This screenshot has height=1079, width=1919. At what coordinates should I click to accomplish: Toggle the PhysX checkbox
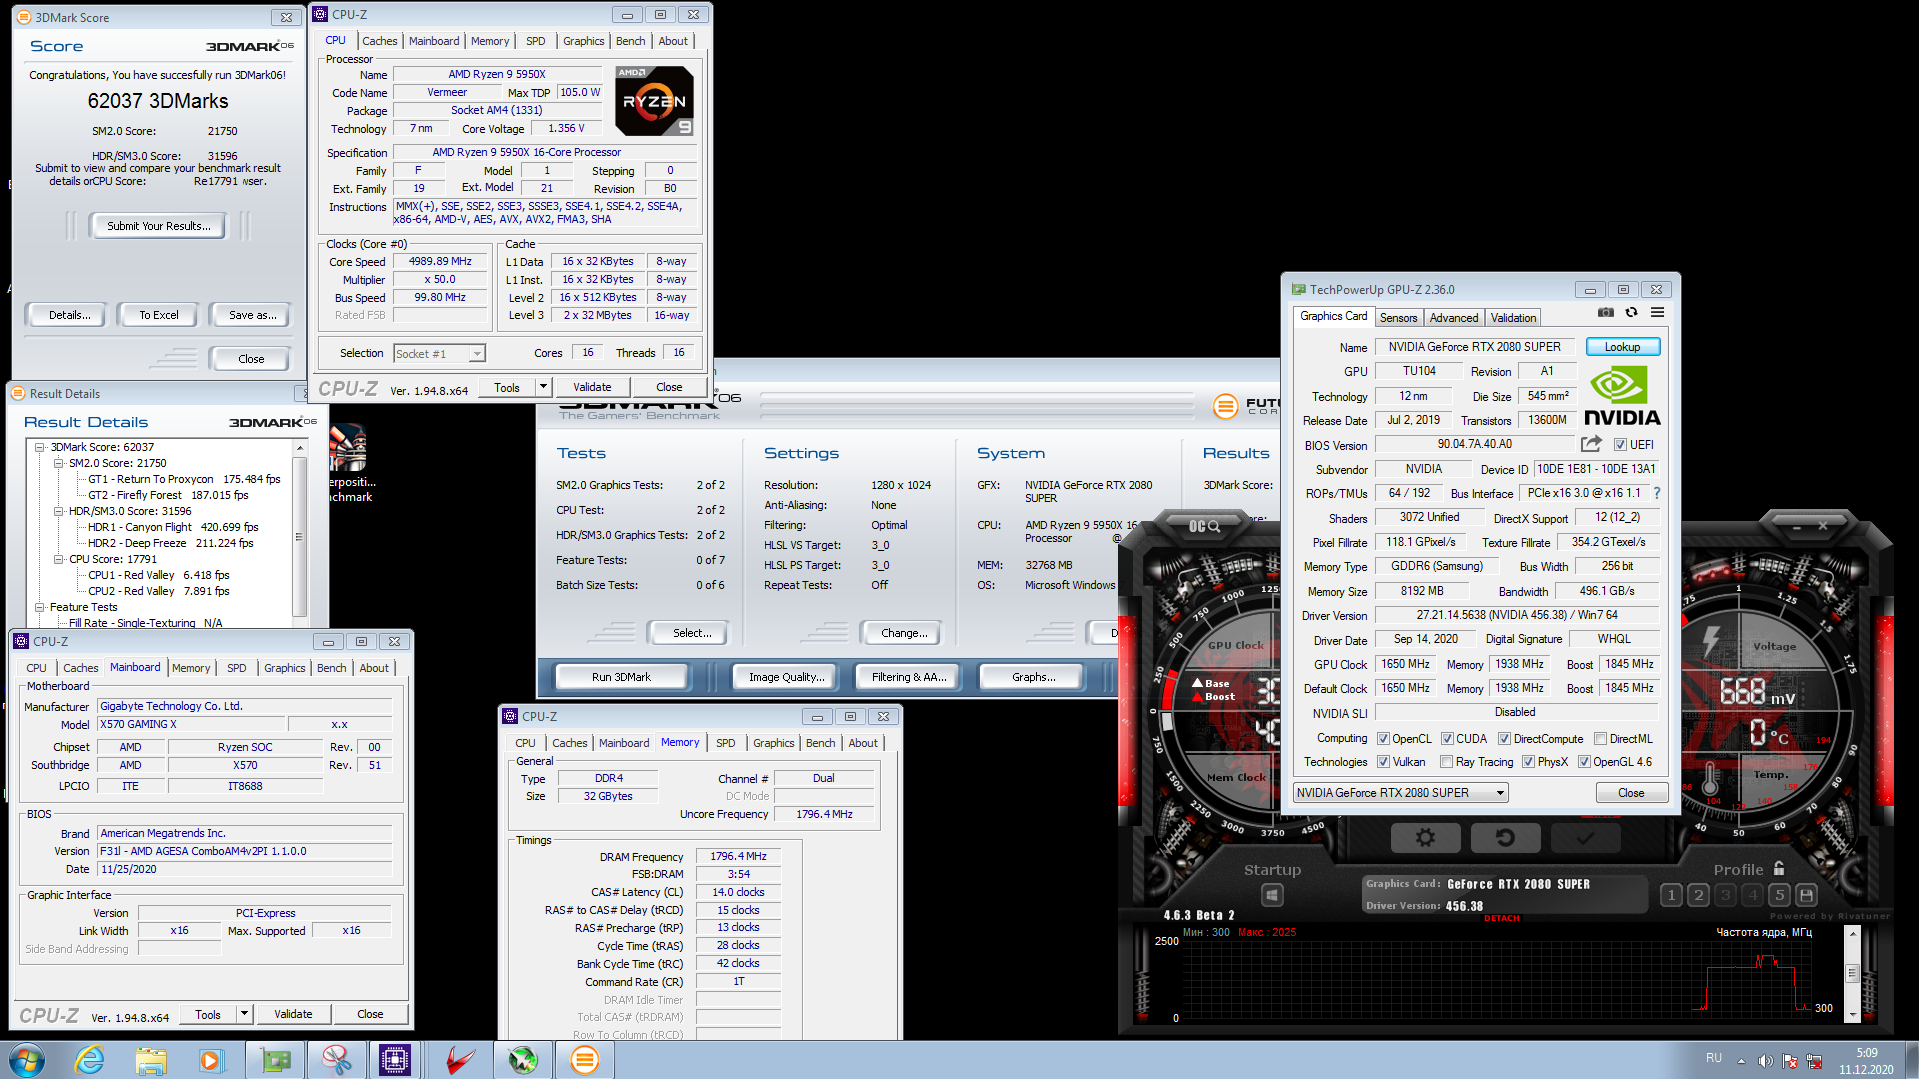pos(1528,762)
